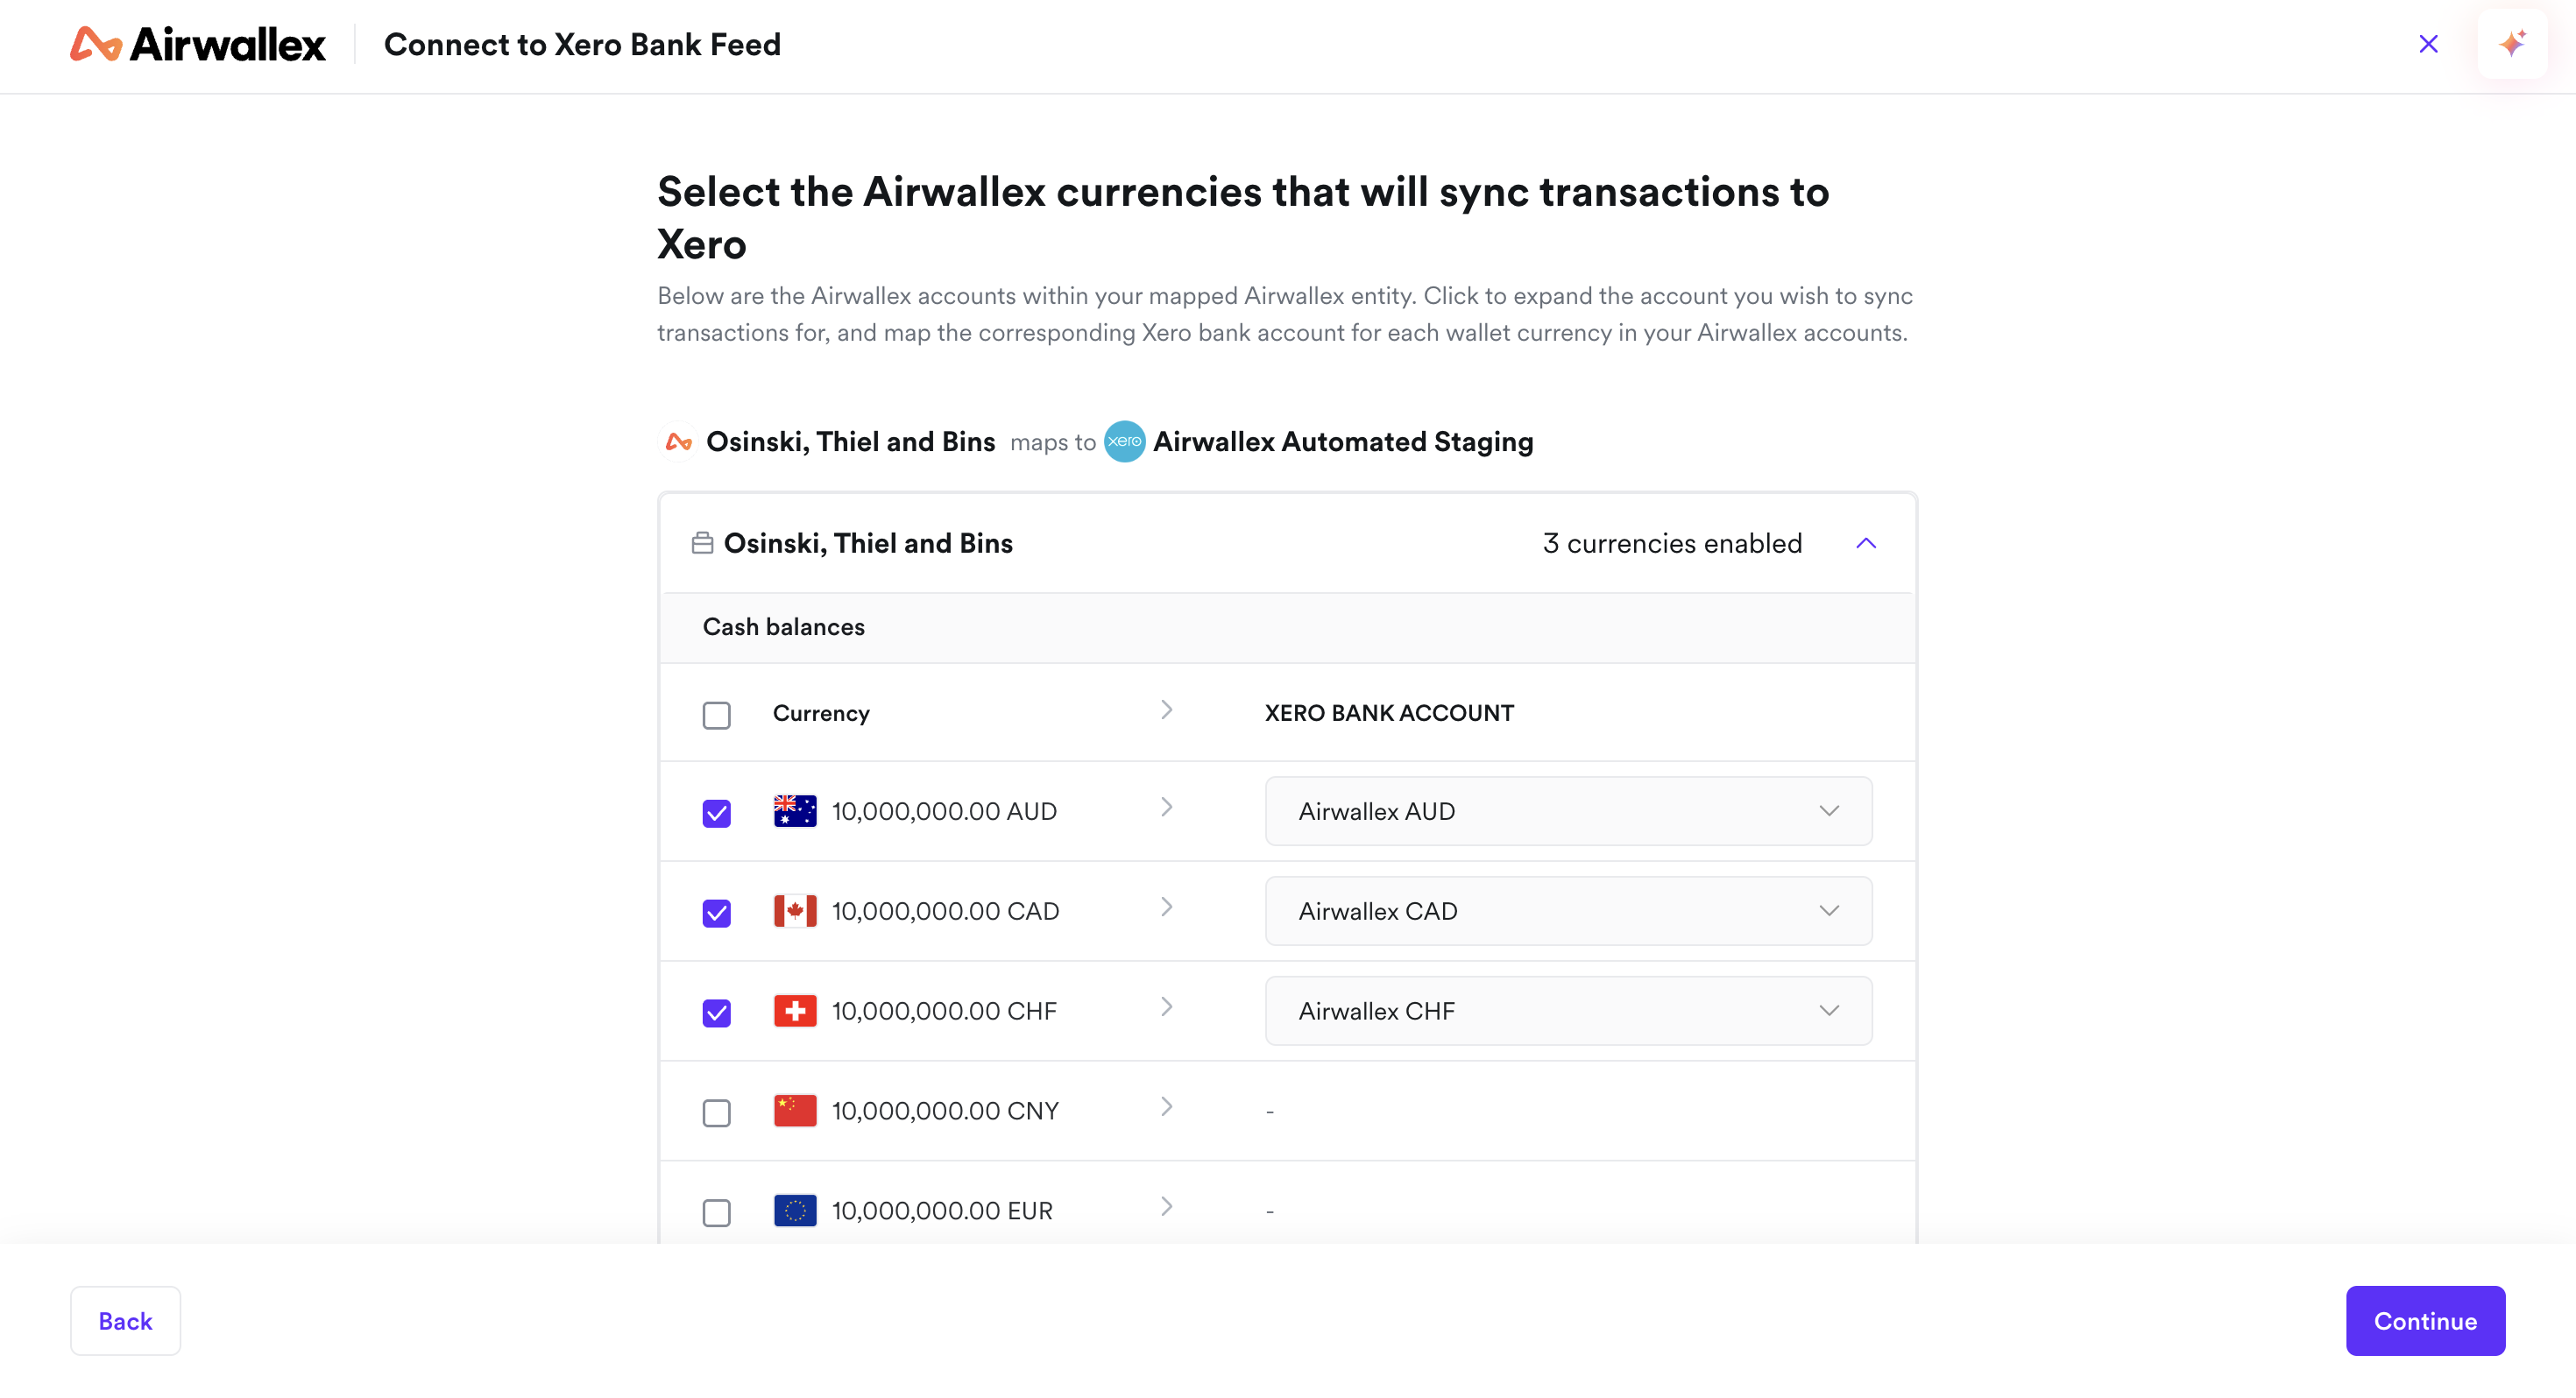Image resolution: width=2576 pixels, height=1398 pixels.
Task: Click the Airwallex logo in header
Action: (197, 44)
